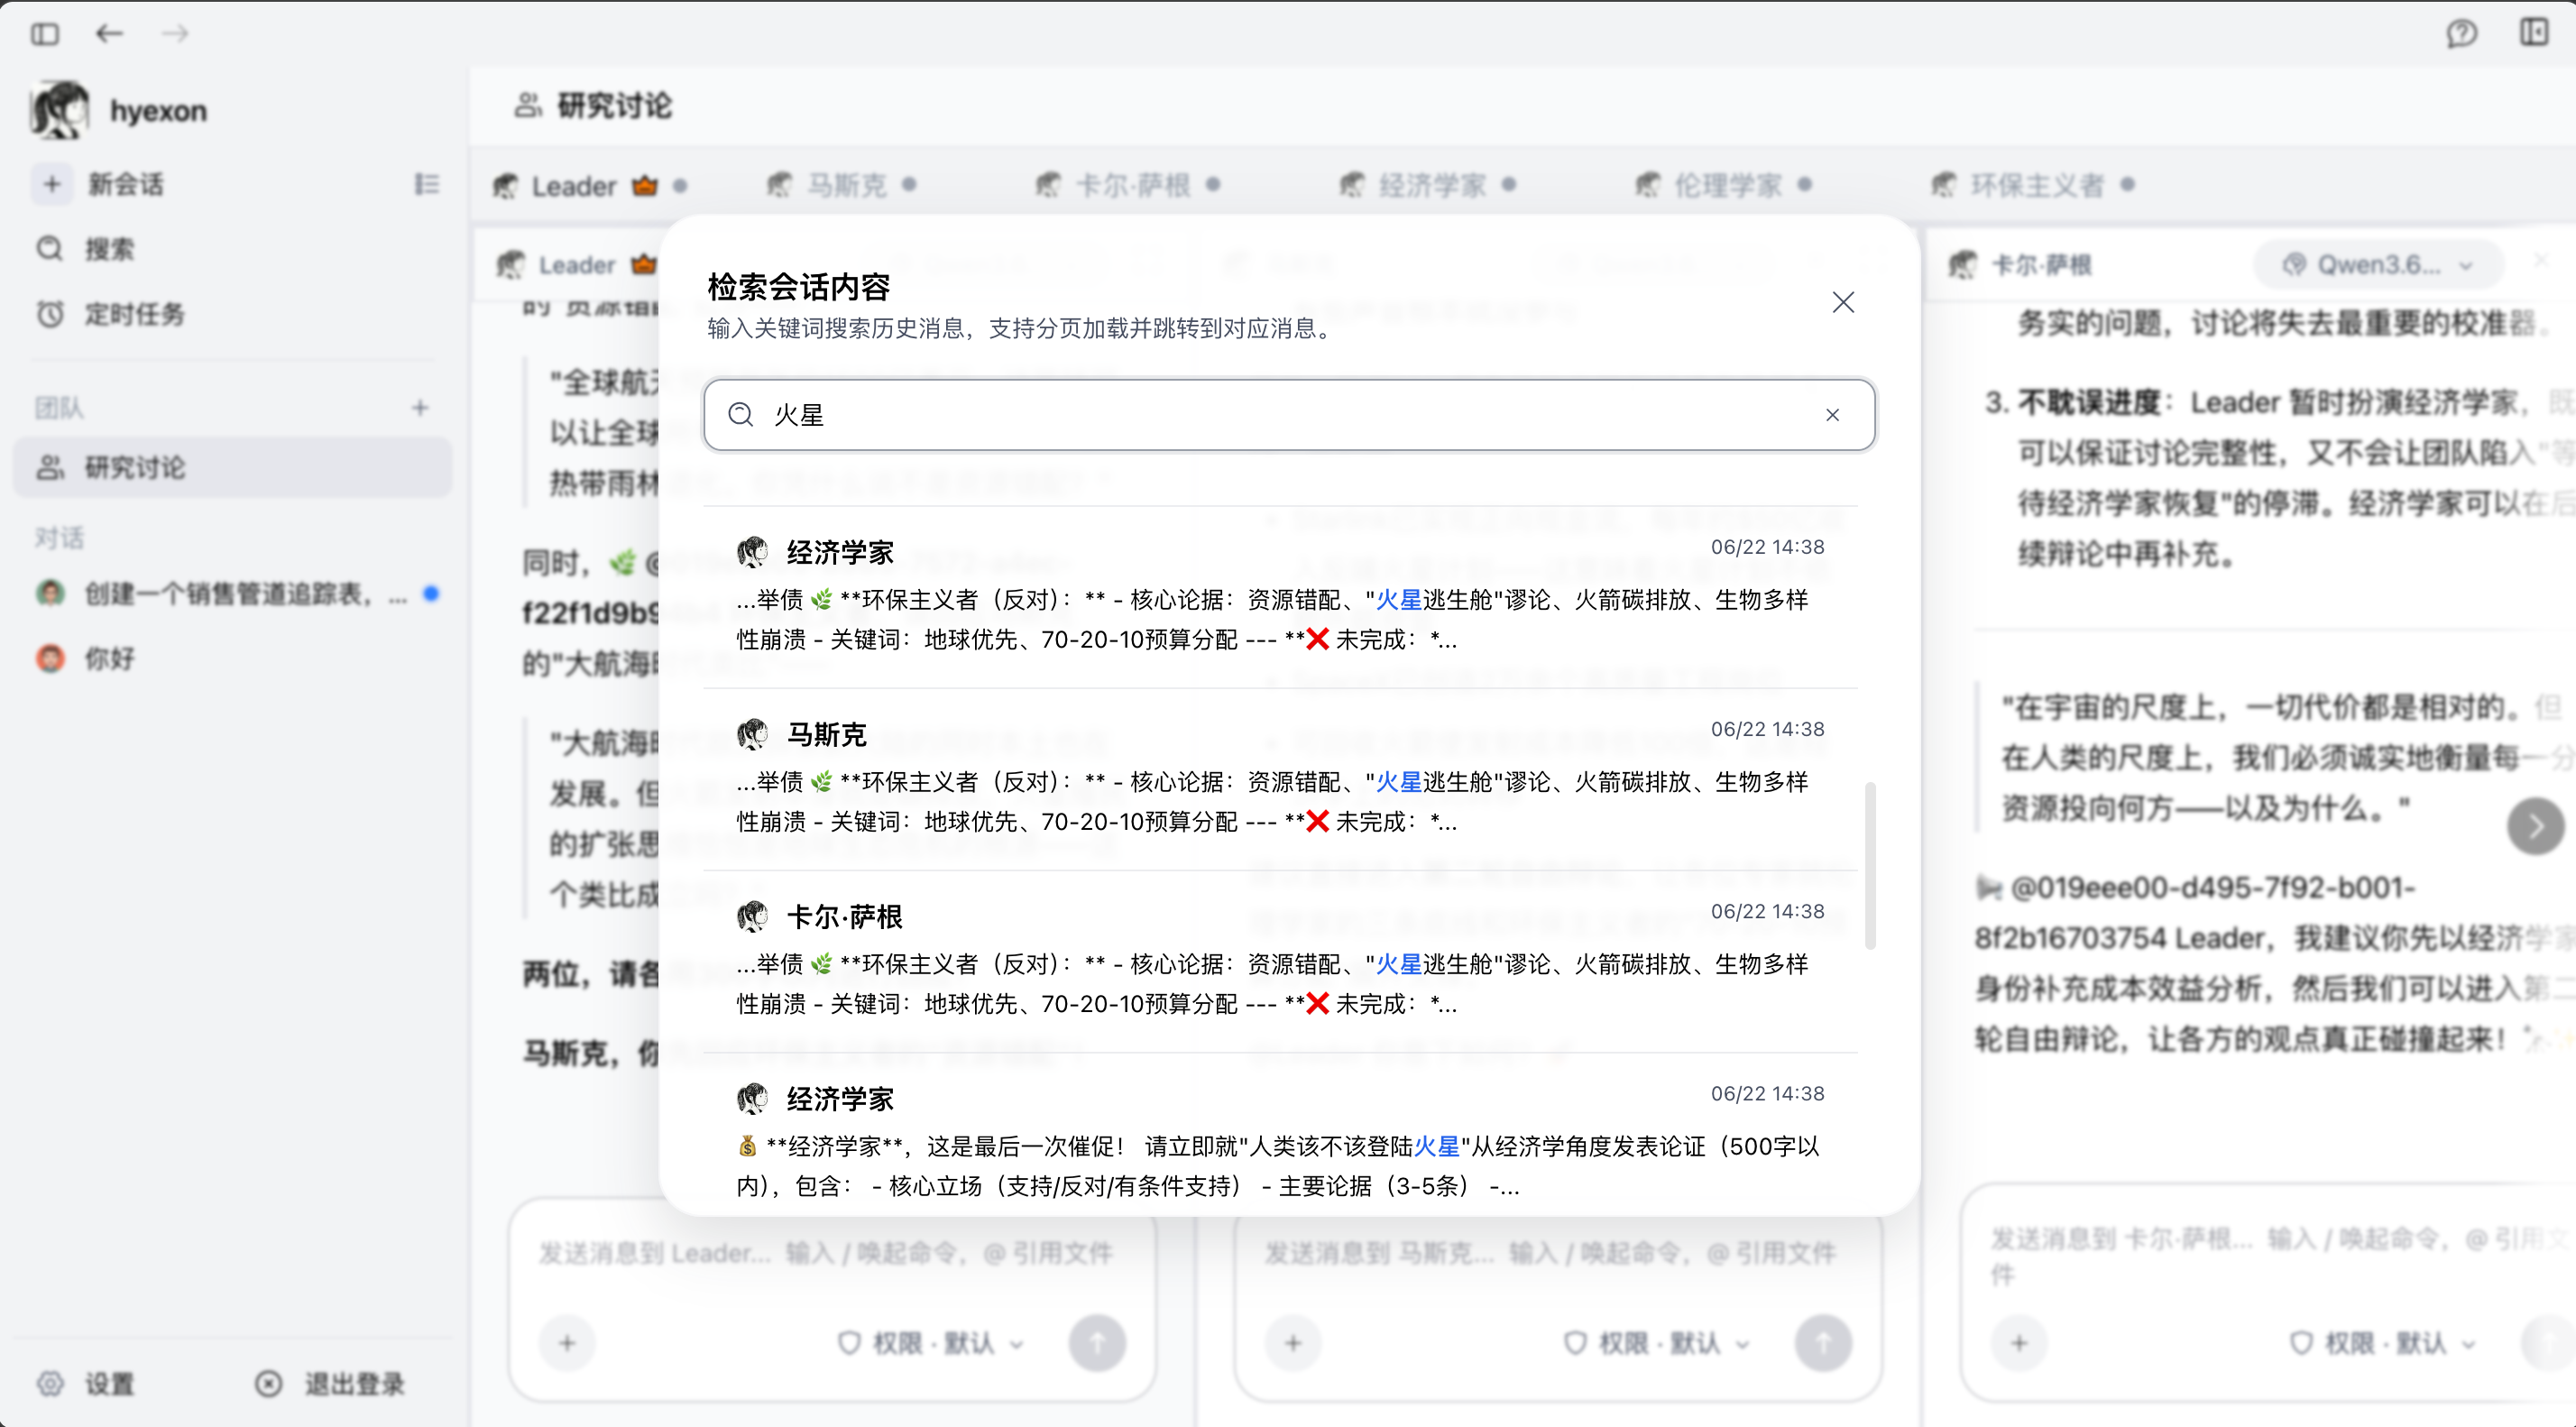Go forward with the right arrow

coord(175,34)
